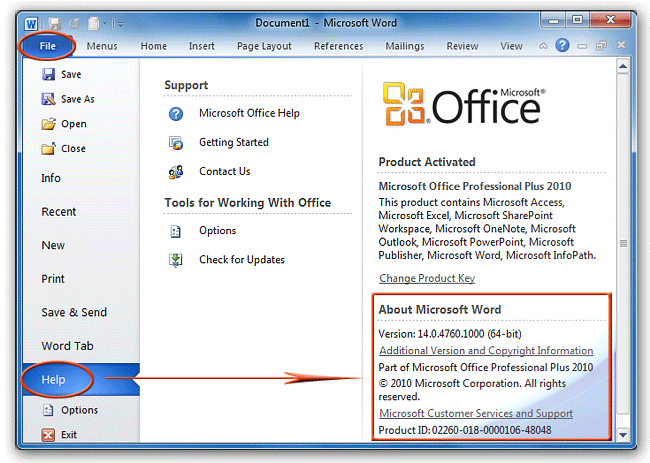
Task: Open the Customize Quick Access Toolbar dropdown
Action: coord(121,24)
